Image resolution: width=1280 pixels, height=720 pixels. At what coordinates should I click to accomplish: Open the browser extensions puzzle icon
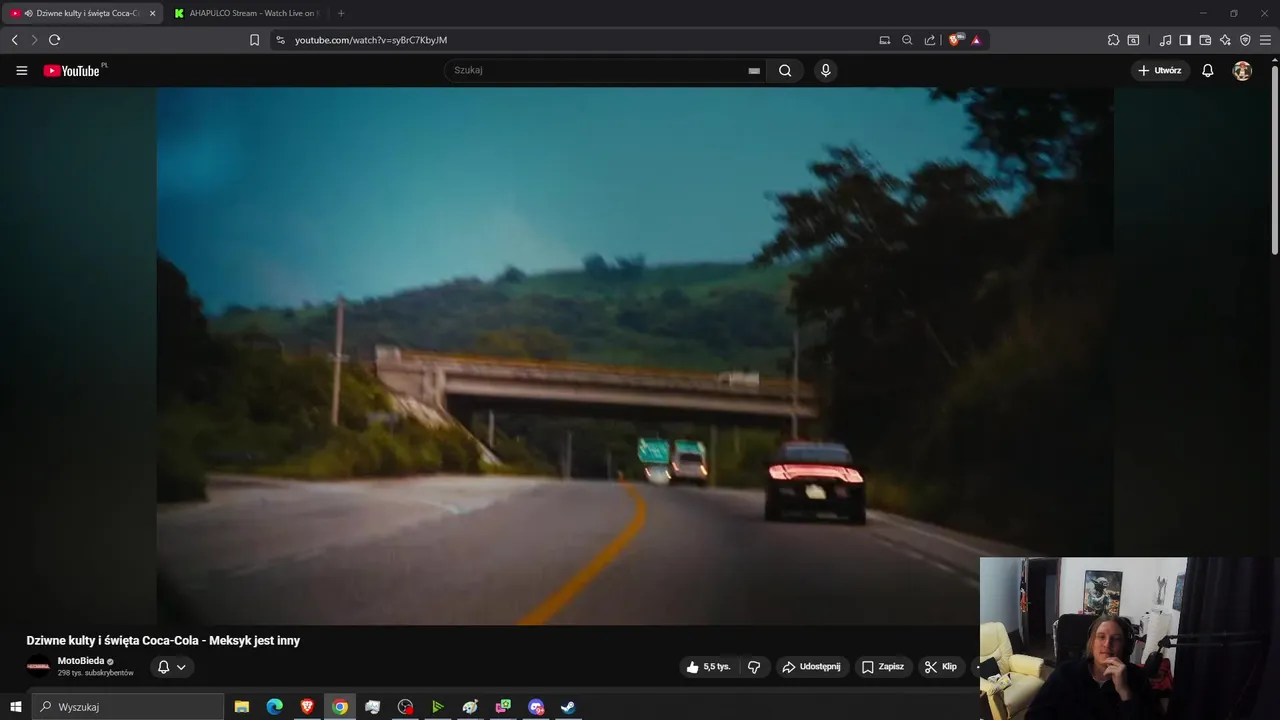tap(1113, 40)
